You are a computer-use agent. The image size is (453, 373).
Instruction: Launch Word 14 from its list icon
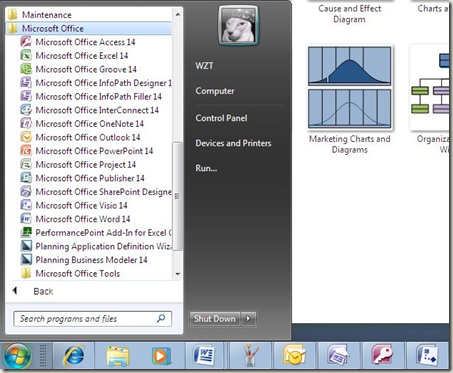[26, 219]
